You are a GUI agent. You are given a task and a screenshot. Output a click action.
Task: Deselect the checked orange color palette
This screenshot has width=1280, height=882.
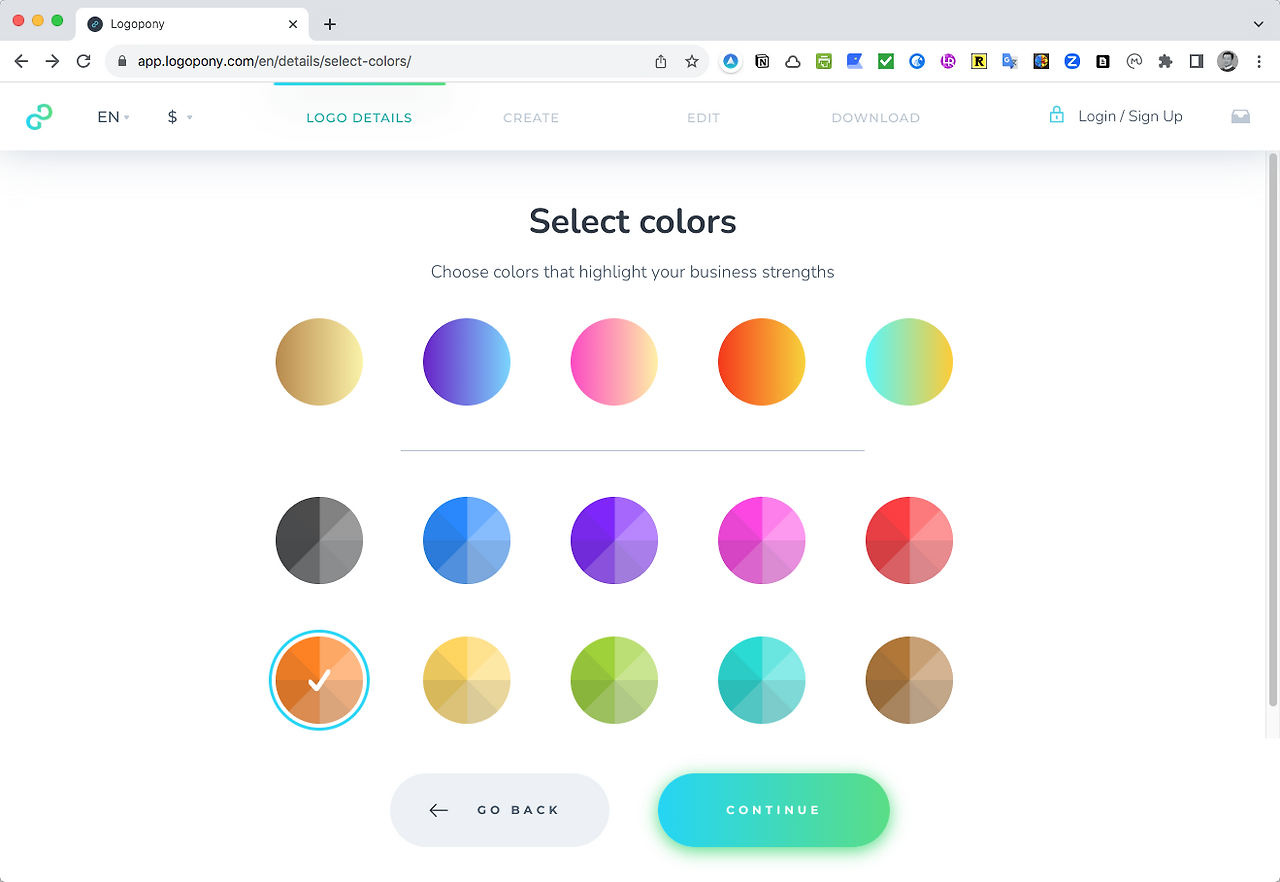click(x=319, y=680)
